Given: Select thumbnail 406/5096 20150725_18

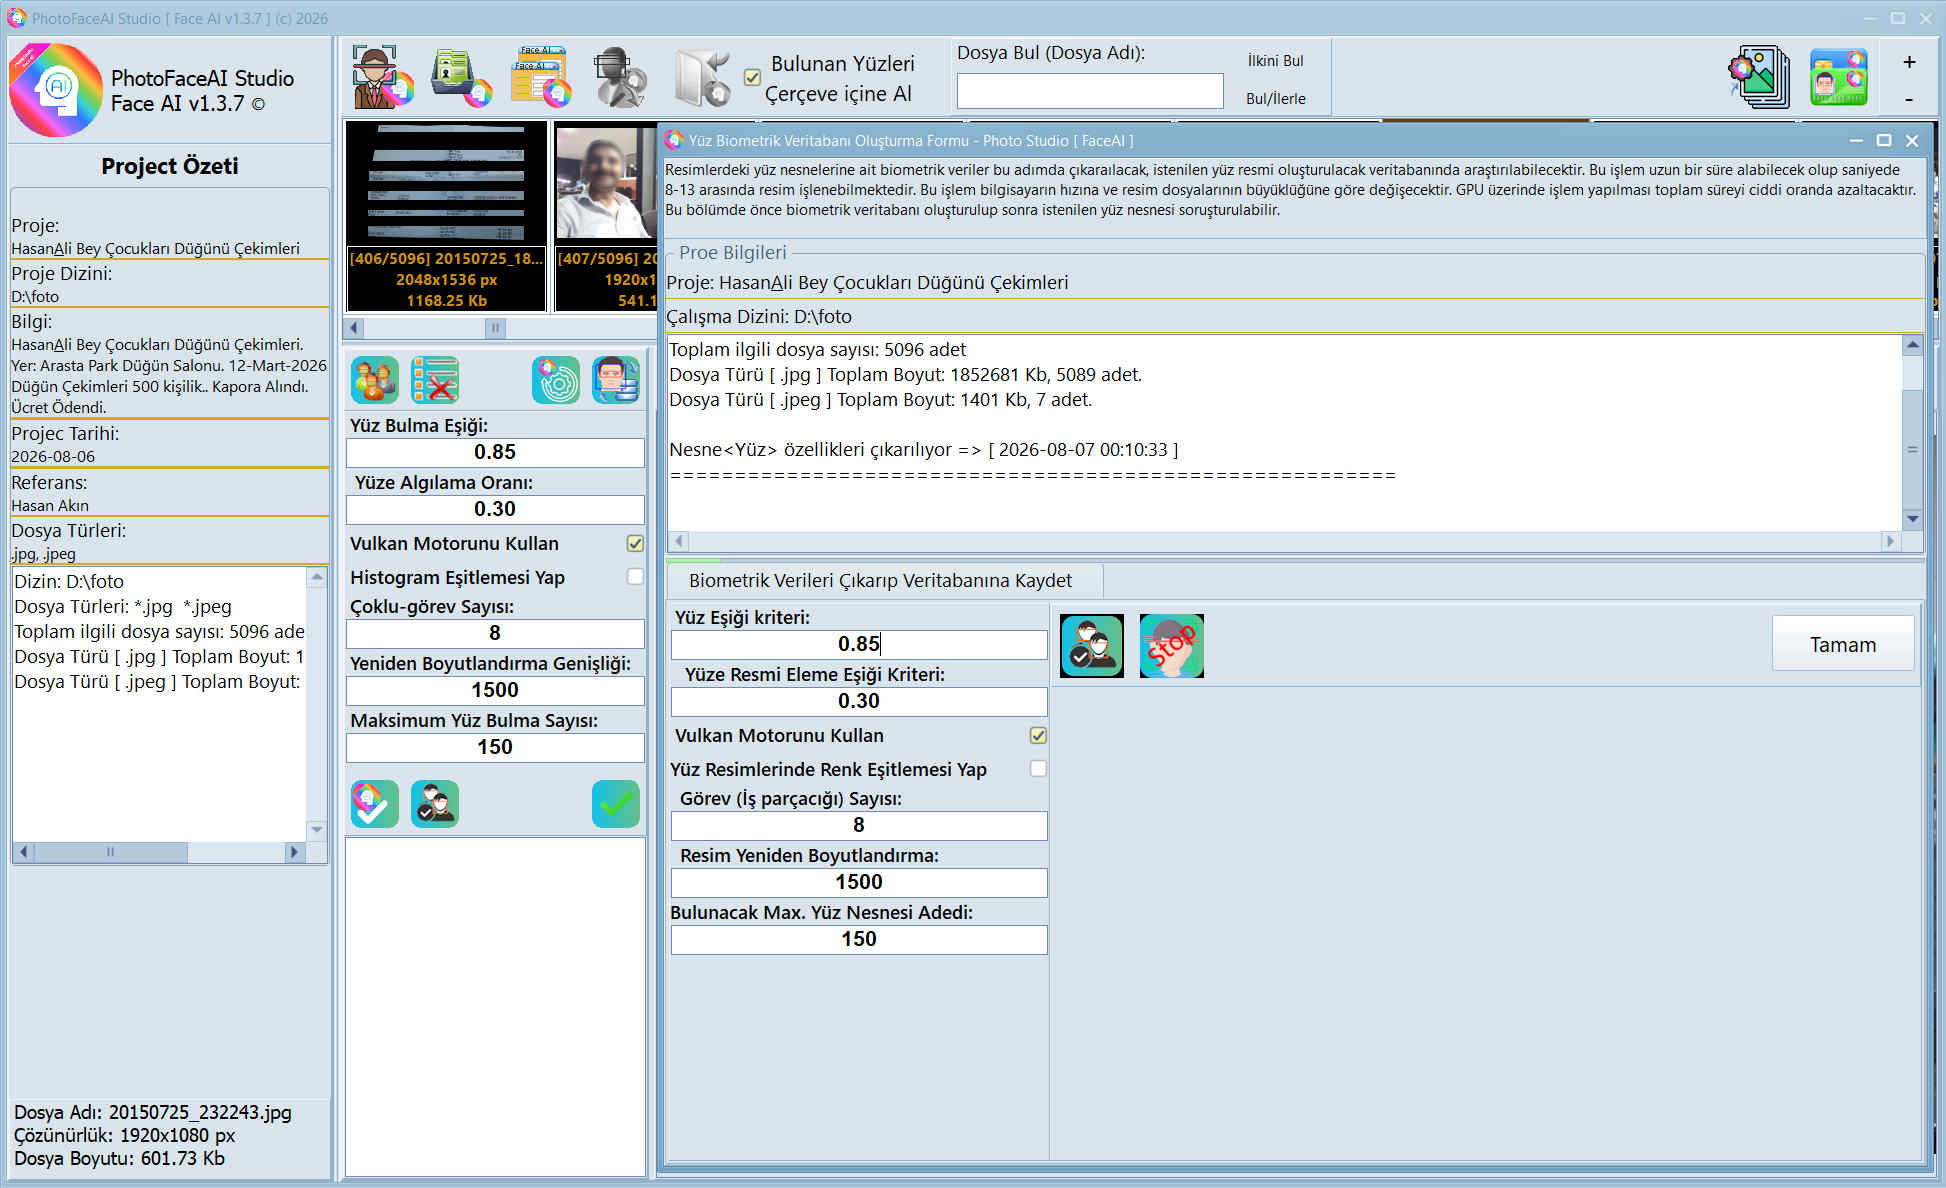Looking at the screenshot, I should coord(446,216).
